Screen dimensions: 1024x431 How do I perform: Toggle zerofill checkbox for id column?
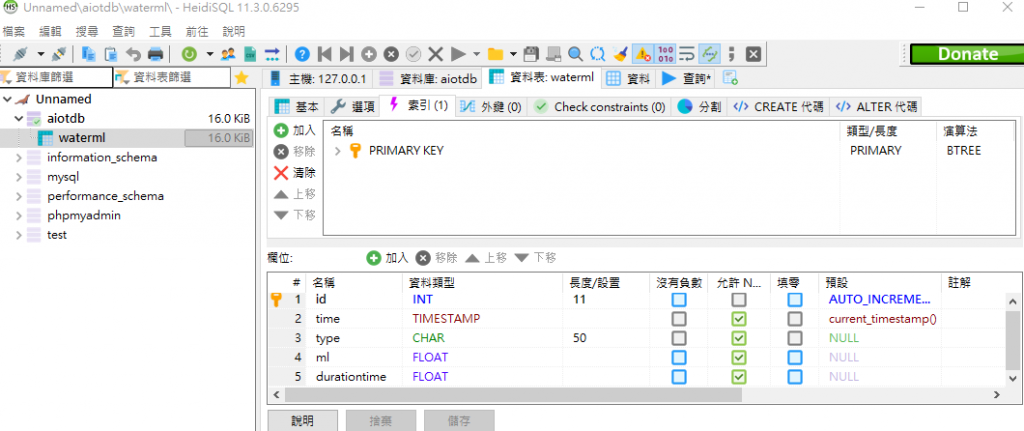pos(794,300)
